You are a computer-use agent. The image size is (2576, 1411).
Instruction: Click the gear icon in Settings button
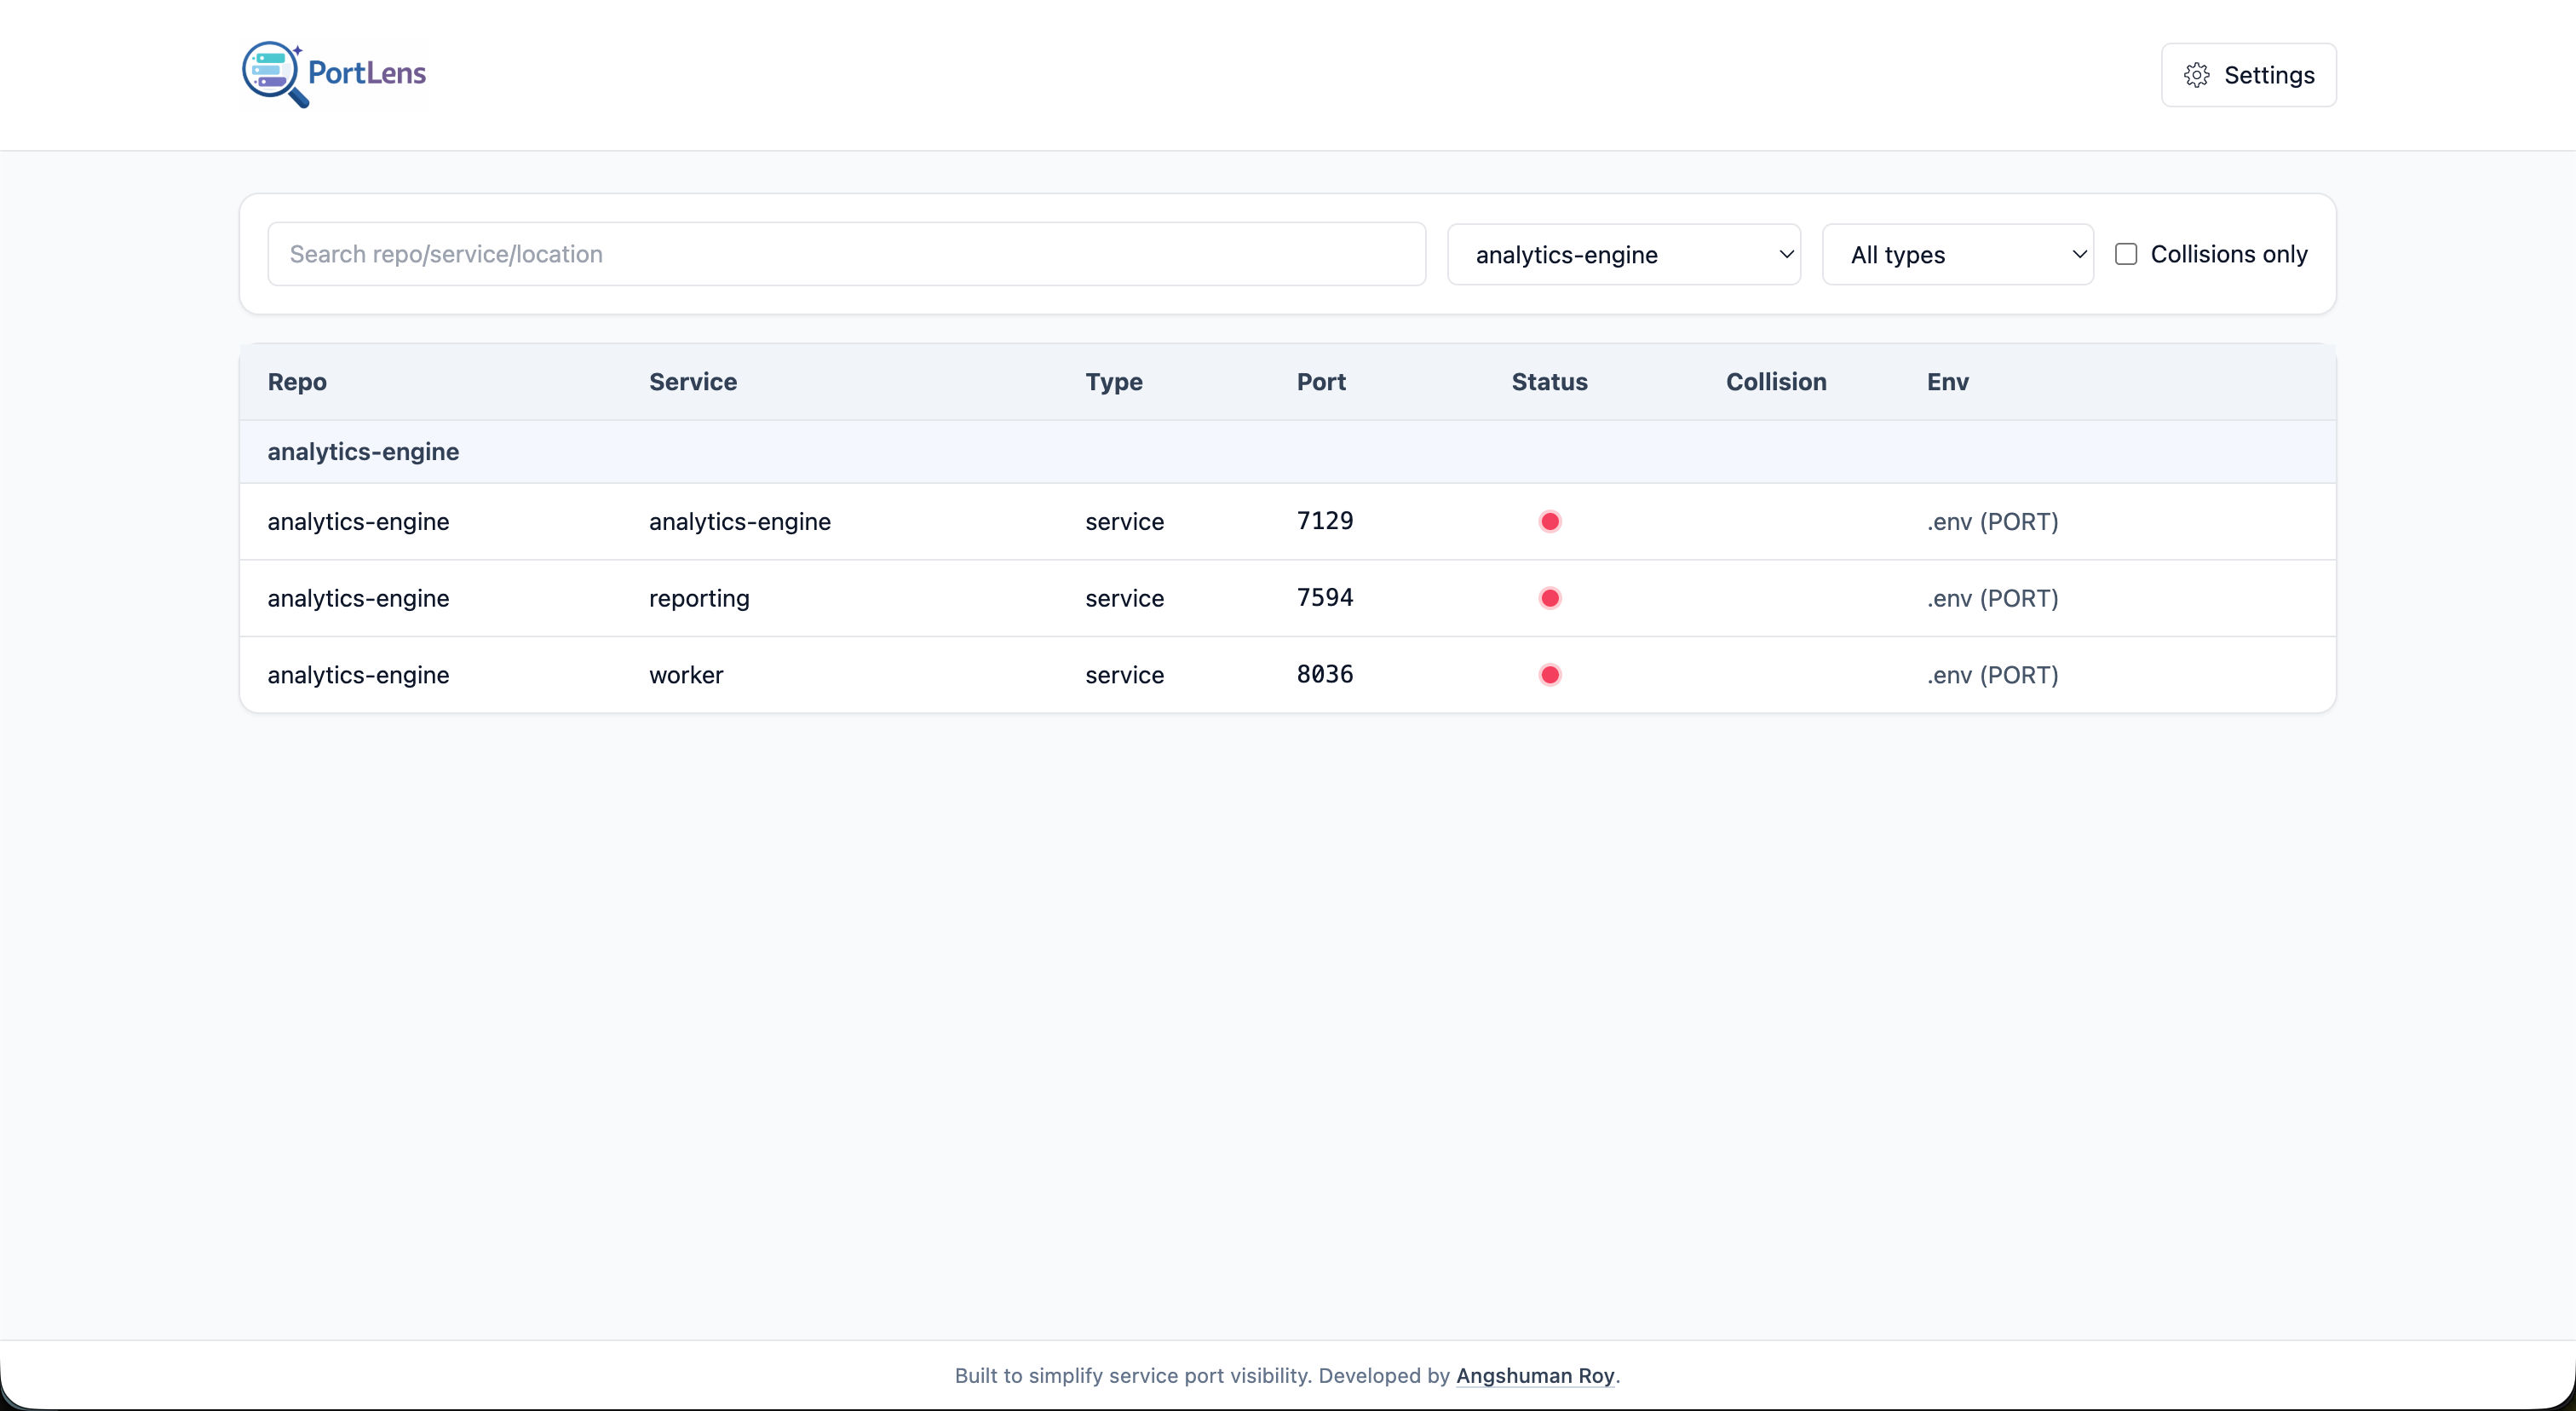pos(2196,75)
